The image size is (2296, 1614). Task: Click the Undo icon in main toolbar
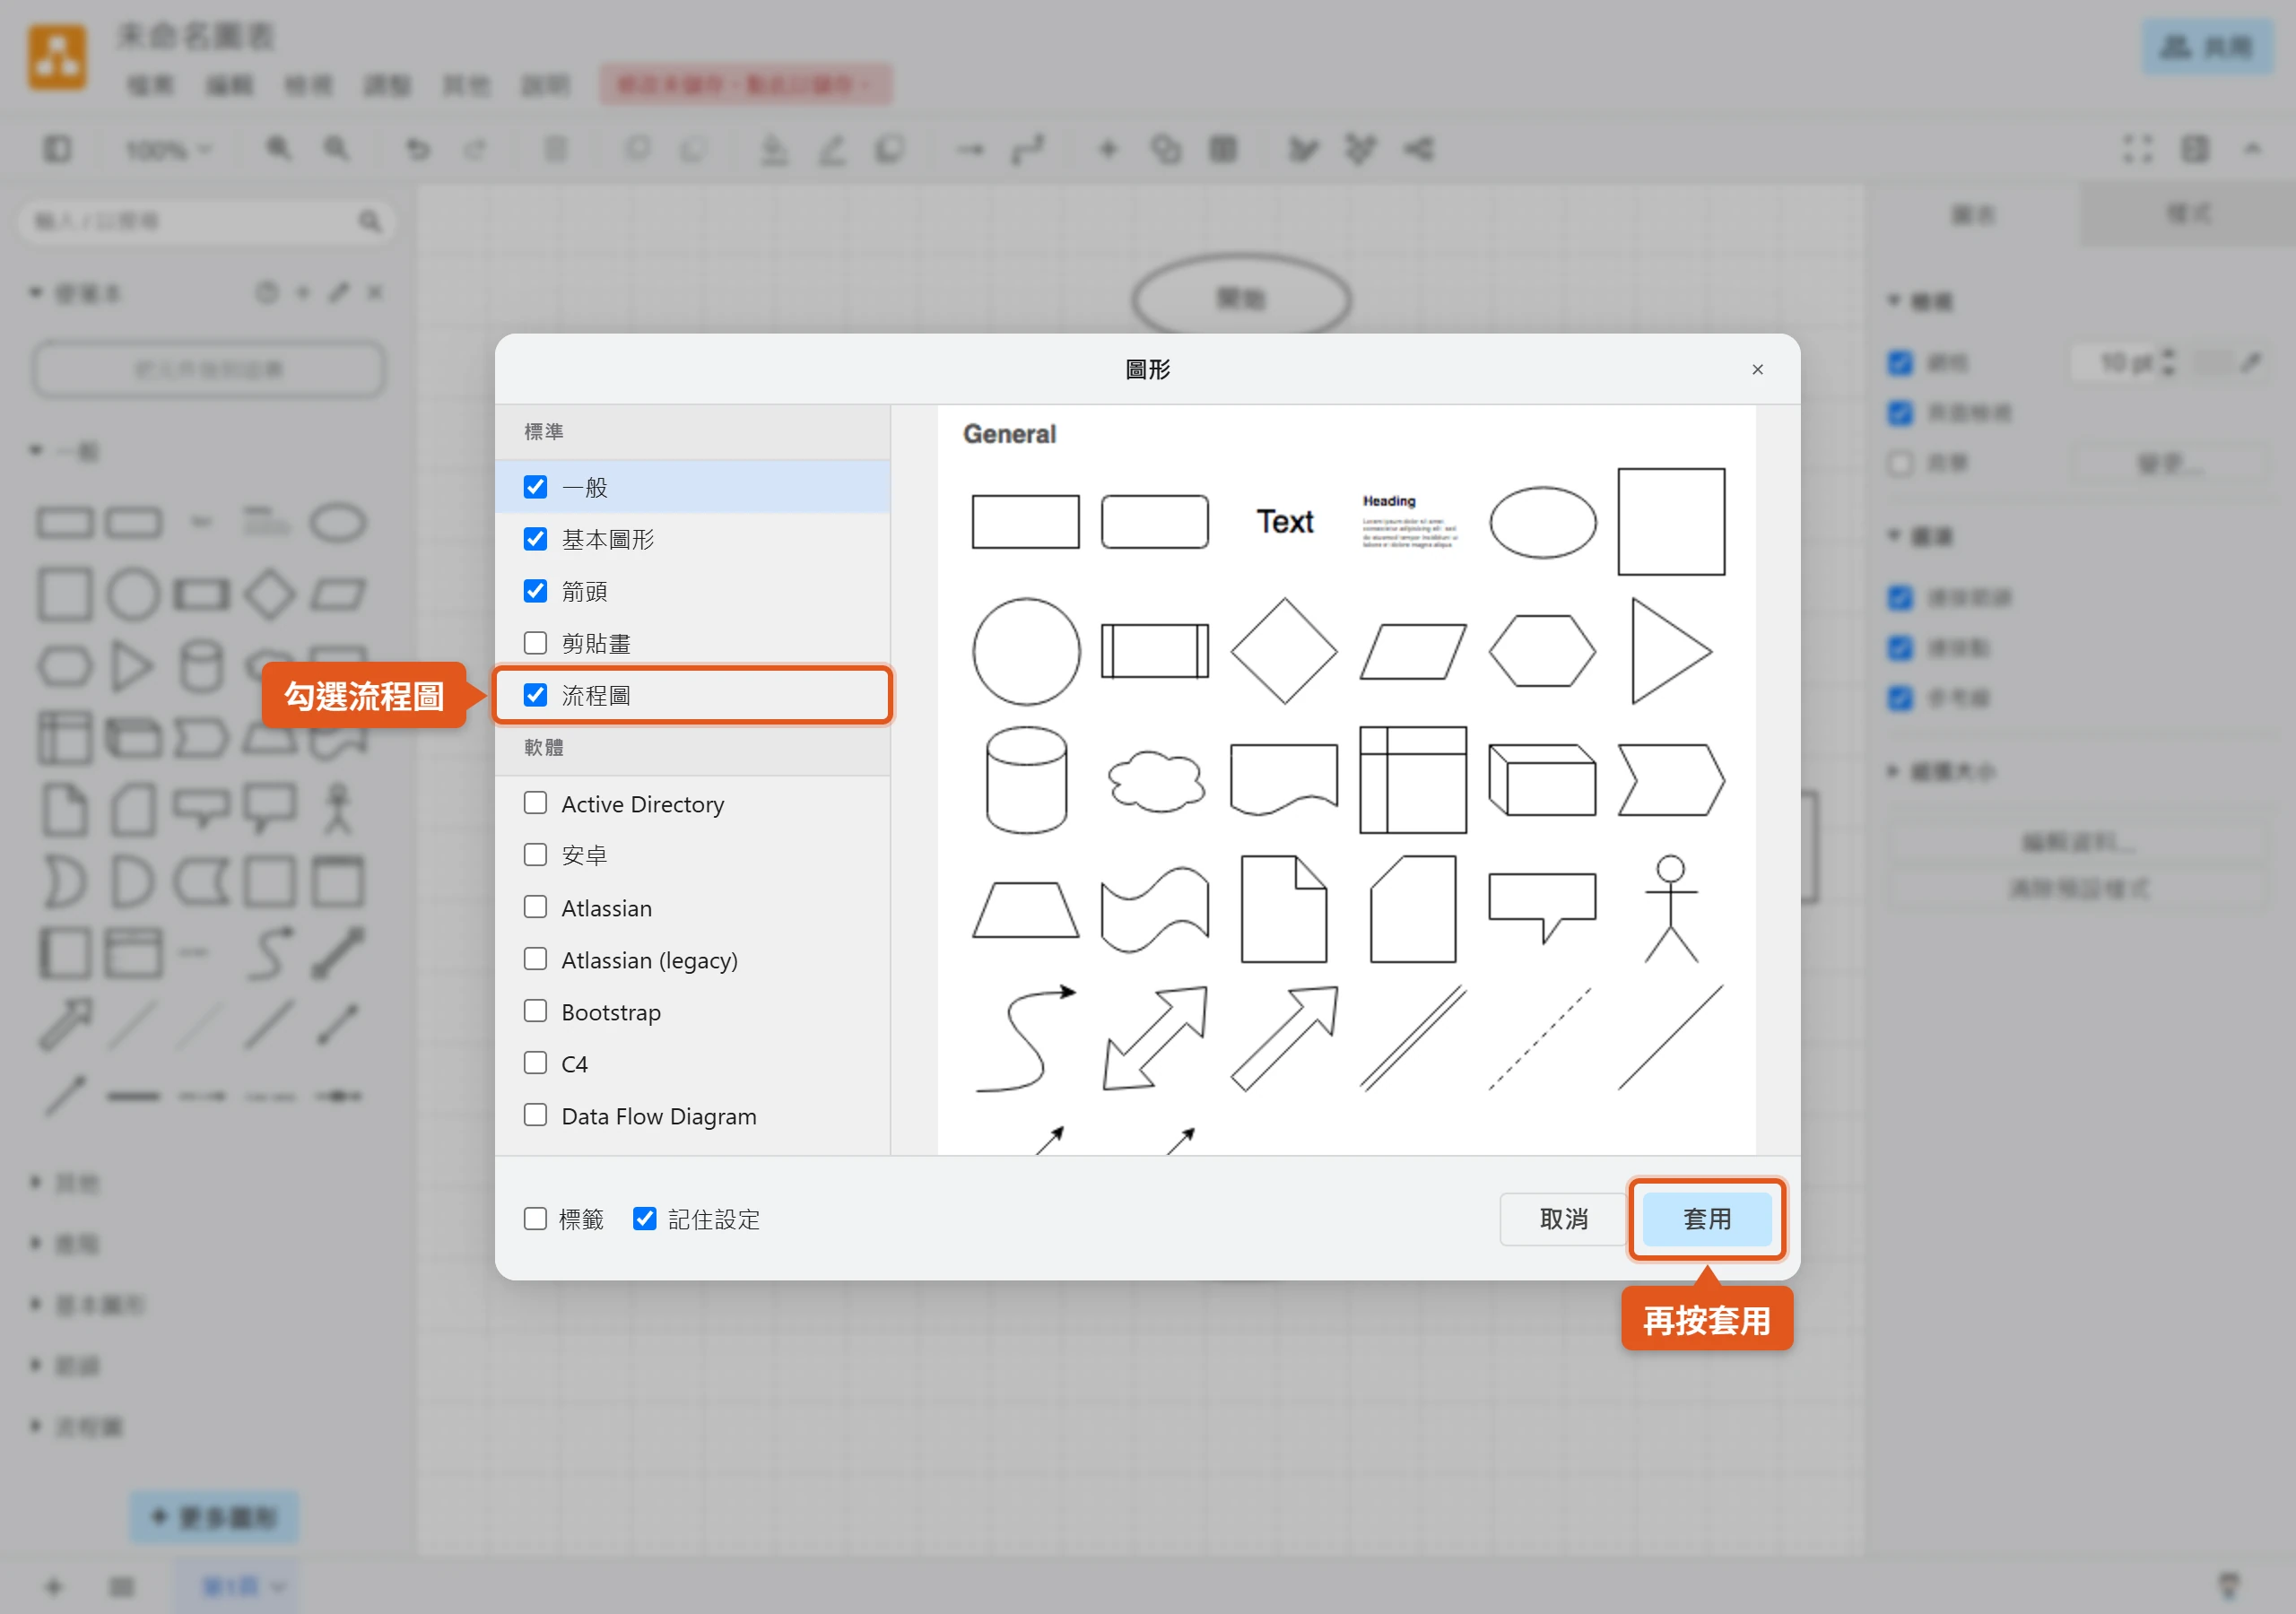418,150
